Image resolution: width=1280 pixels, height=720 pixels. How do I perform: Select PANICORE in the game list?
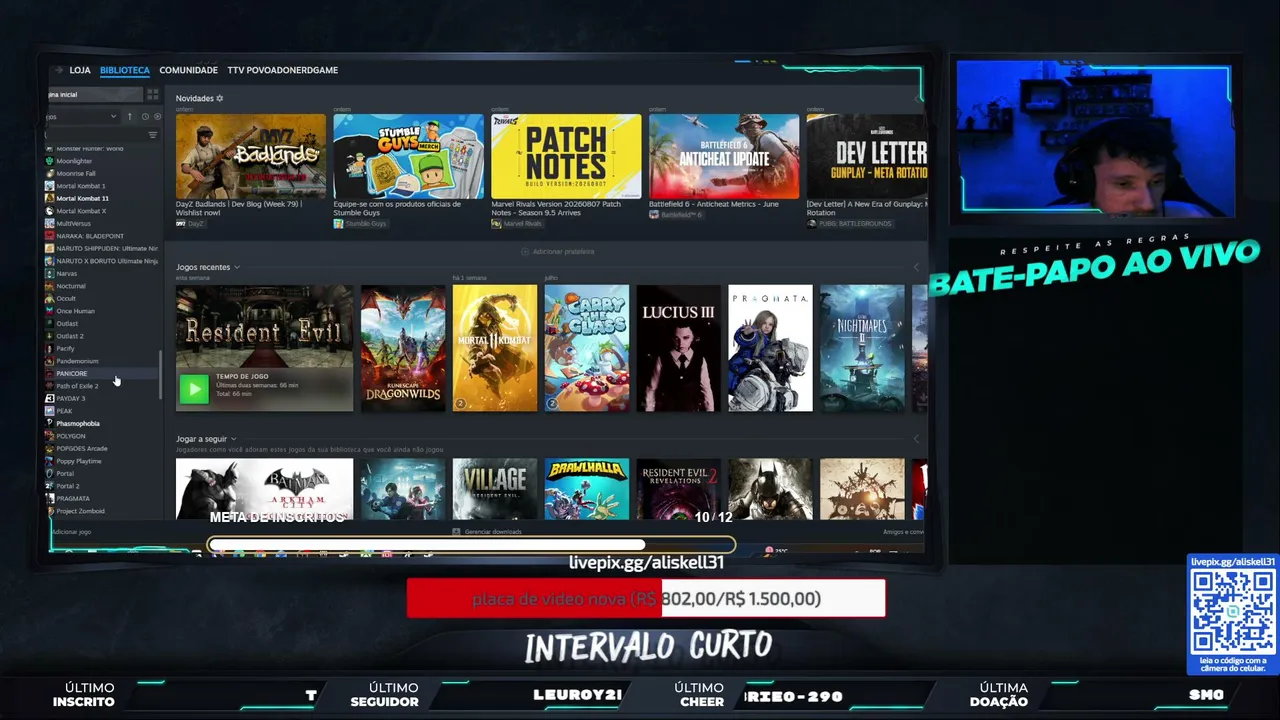point(102,373)
